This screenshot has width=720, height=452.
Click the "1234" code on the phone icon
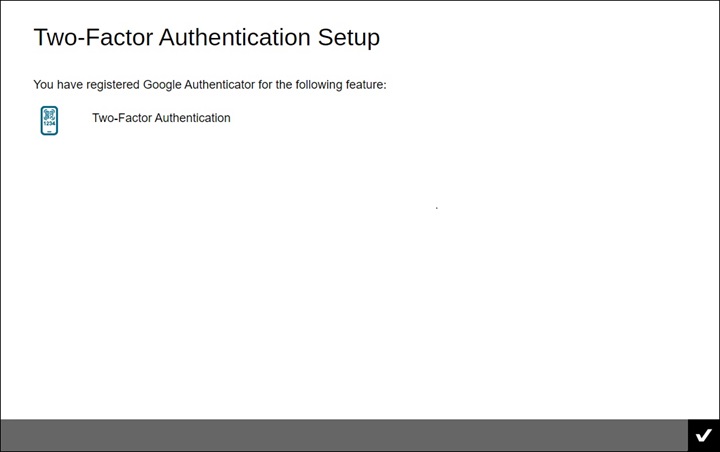(49, 125)
